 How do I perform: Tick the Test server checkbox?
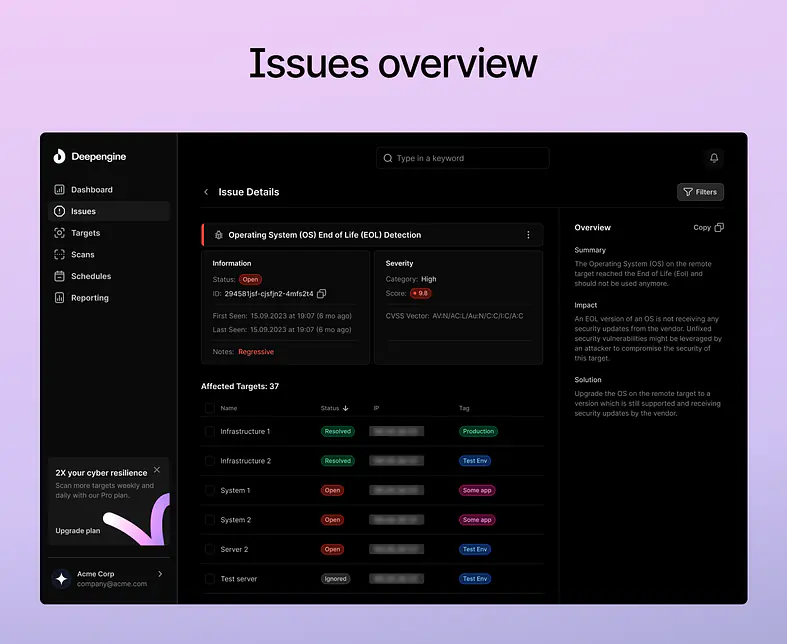click(x=210, y=579)
